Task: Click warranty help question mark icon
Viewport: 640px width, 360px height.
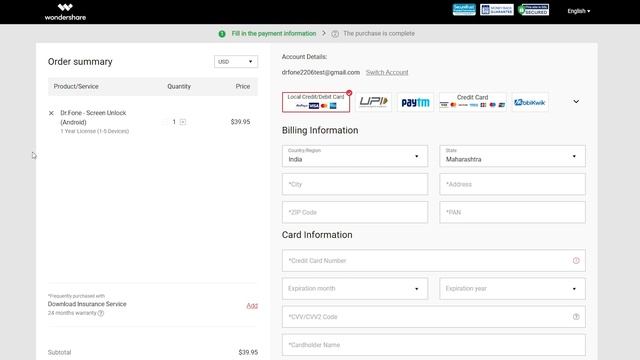Action: point(101,313)
